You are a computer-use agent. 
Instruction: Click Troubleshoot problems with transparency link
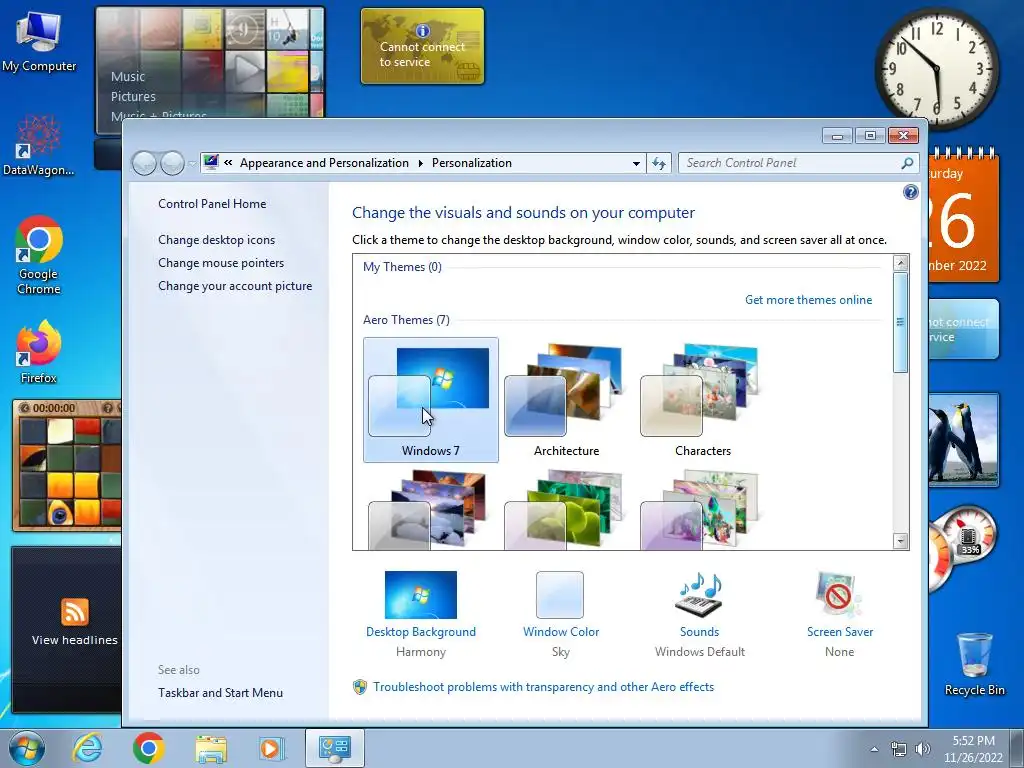[543, 687]
